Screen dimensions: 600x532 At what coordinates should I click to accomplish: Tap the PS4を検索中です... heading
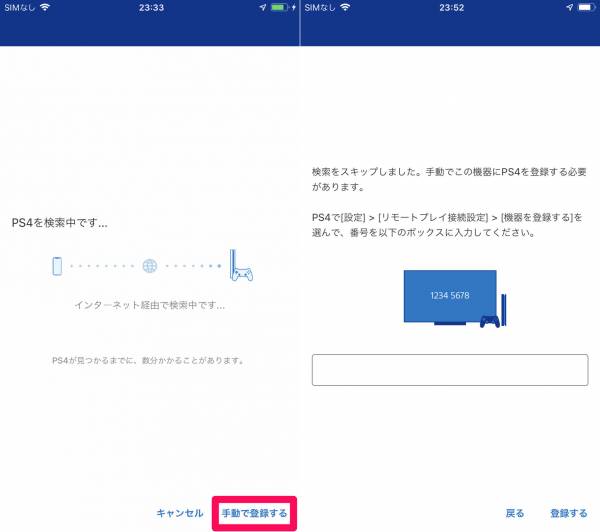tap(60, 222)
